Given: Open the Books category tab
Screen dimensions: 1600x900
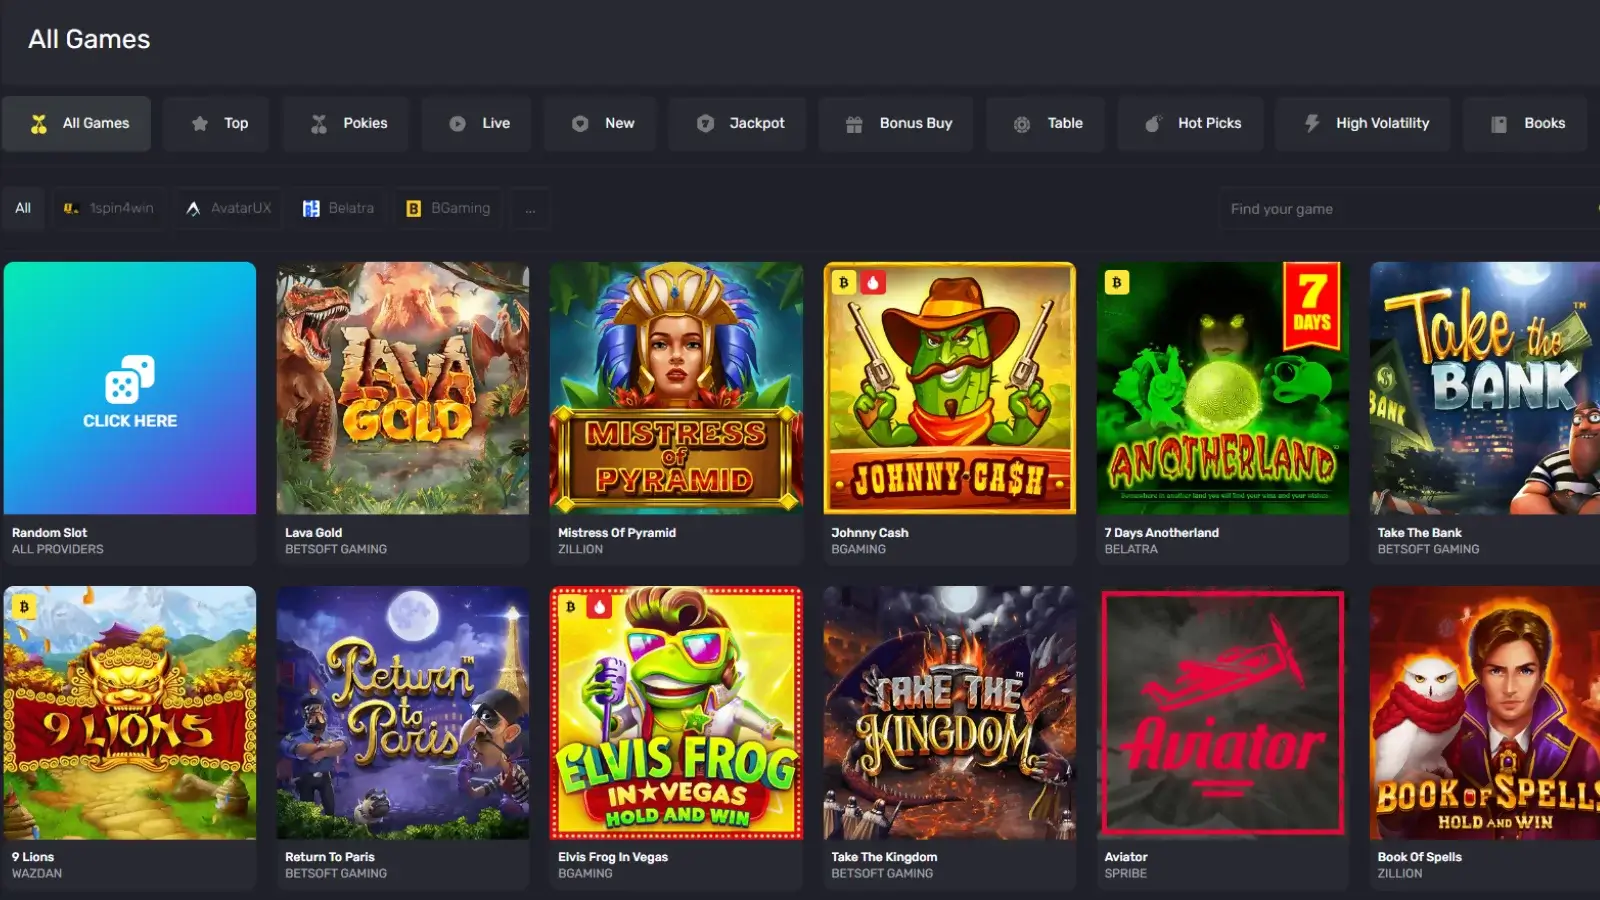Looking at the screenshot, I should (x=1525, y=124).
